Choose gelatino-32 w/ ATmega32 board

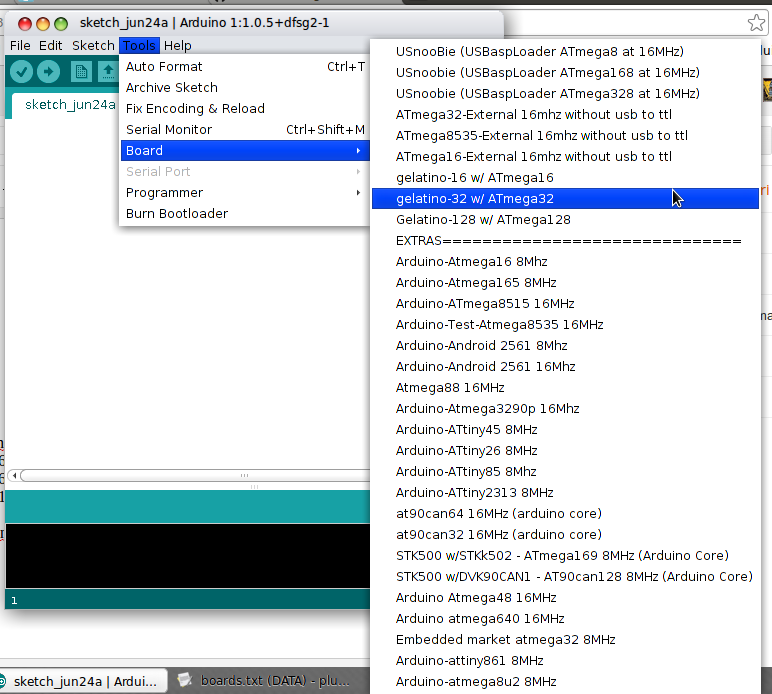click(565, 198)
